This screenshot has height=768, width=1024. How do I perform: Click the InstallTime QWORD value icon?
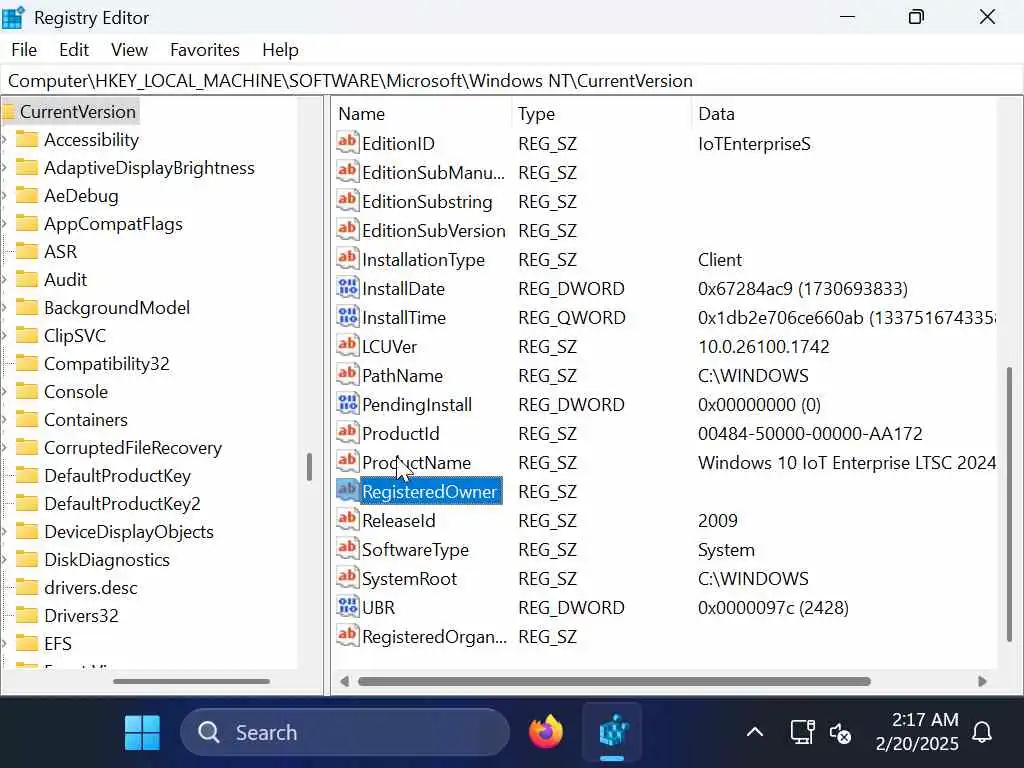[x=347, y=317]
